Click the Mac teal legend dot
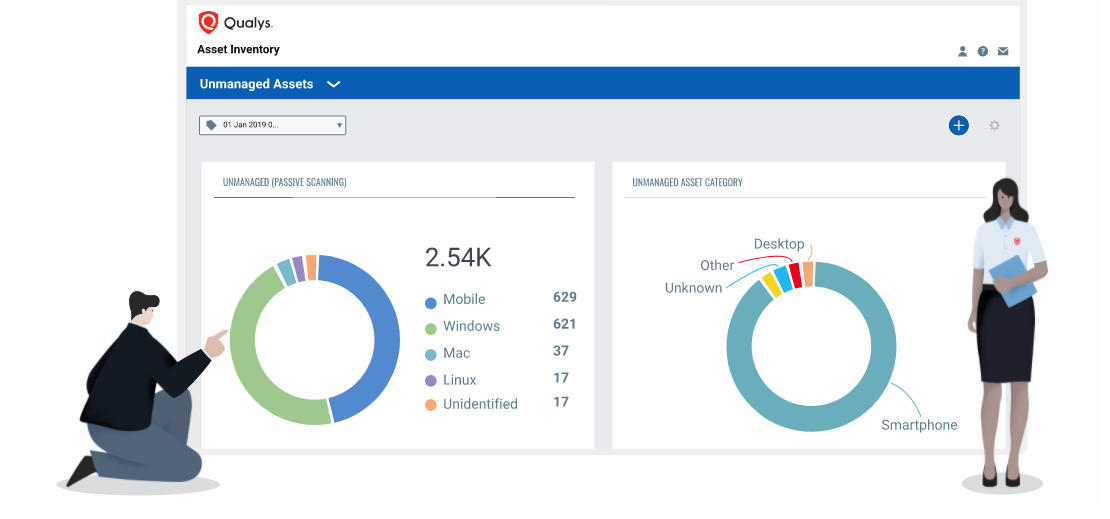This screenshot has height=519, width=1110. pyautogui.click(x=430, y=355)
